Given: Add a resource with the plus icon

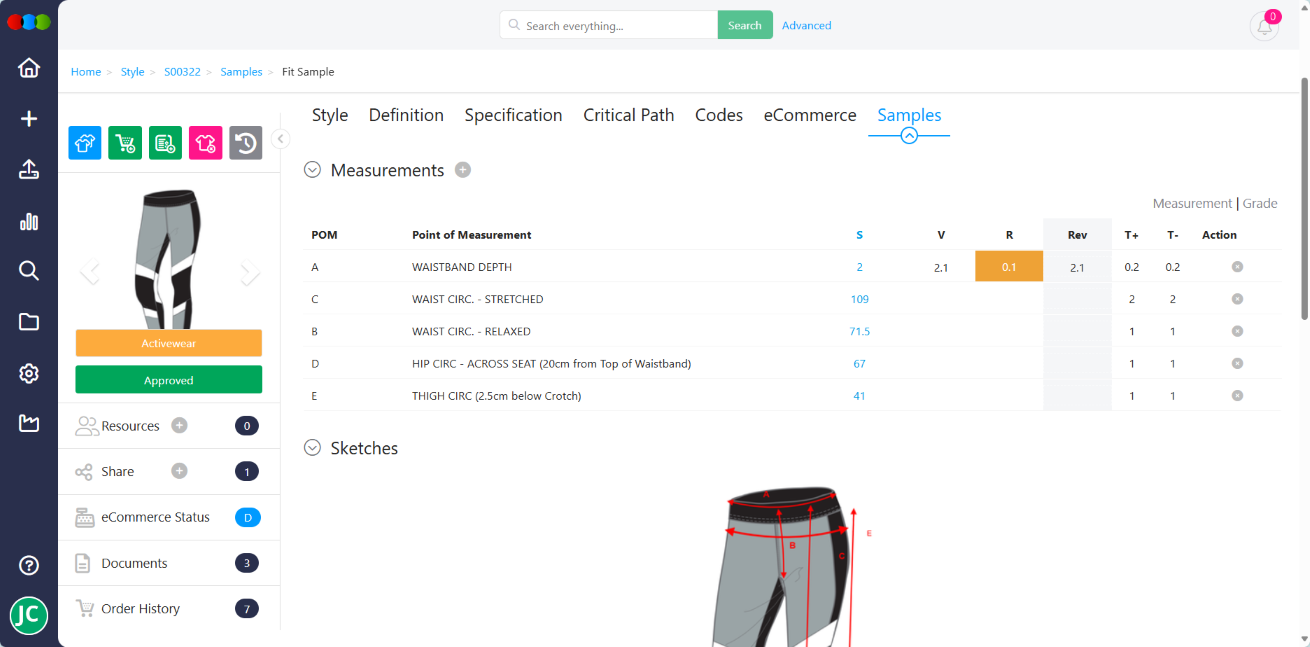Looking at the screenshot, I should coord(179,425).
